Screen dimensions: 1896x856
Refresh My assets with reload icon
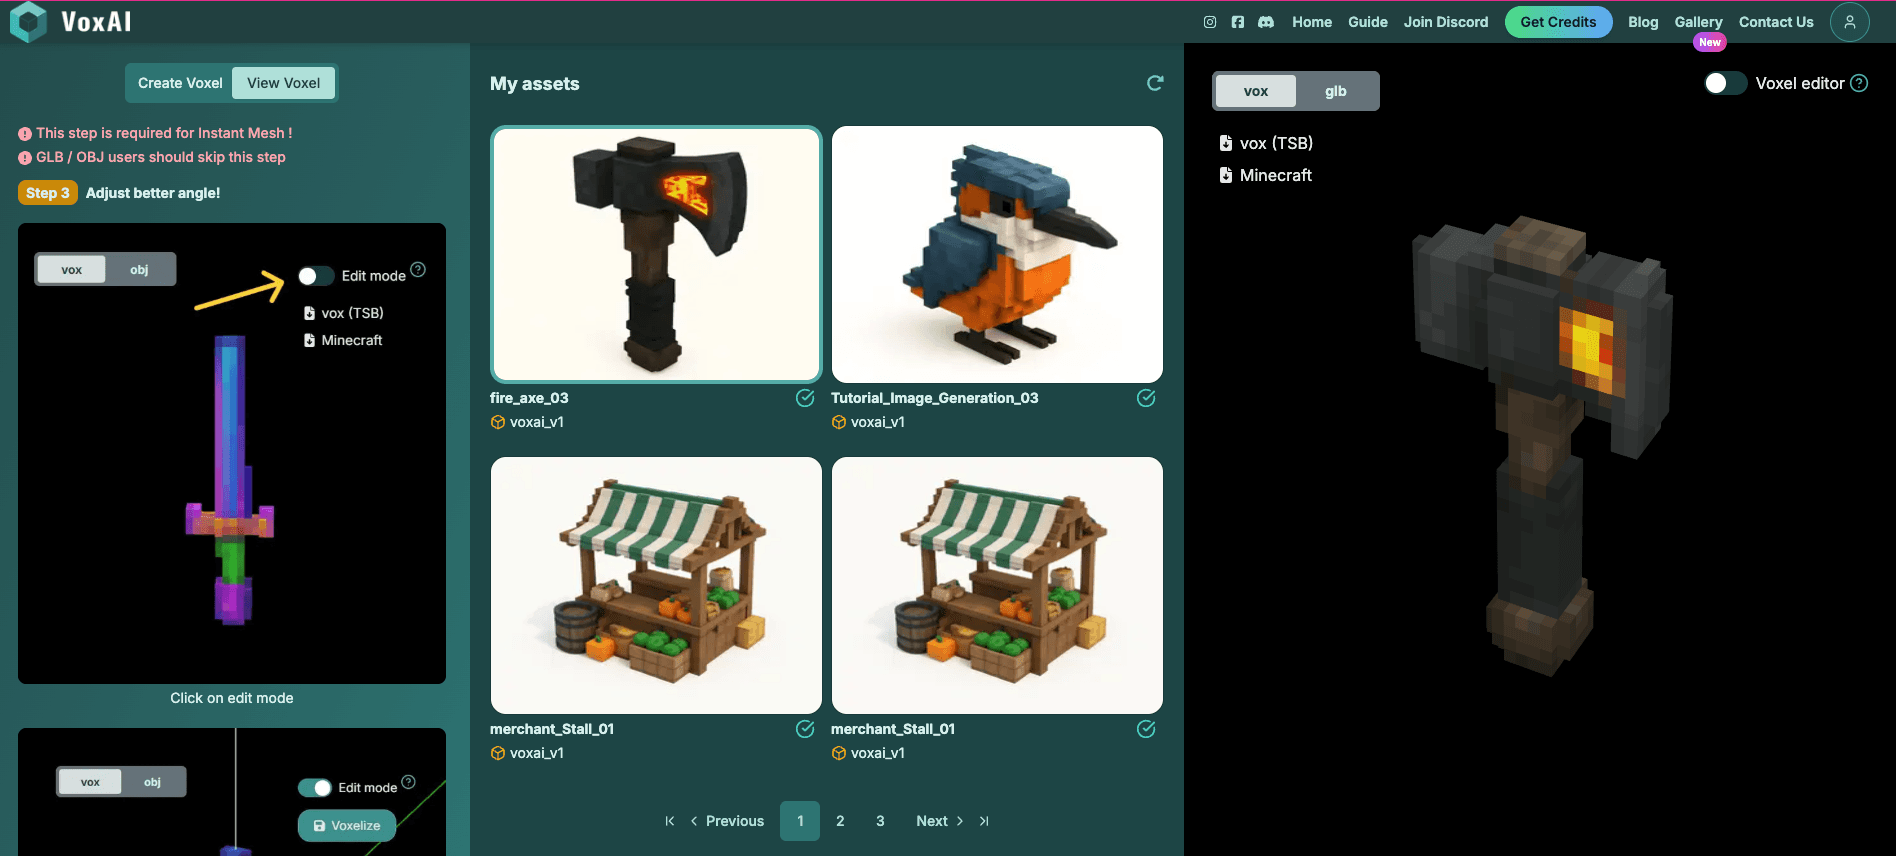pyautogui.click(x=1155, y=83)
